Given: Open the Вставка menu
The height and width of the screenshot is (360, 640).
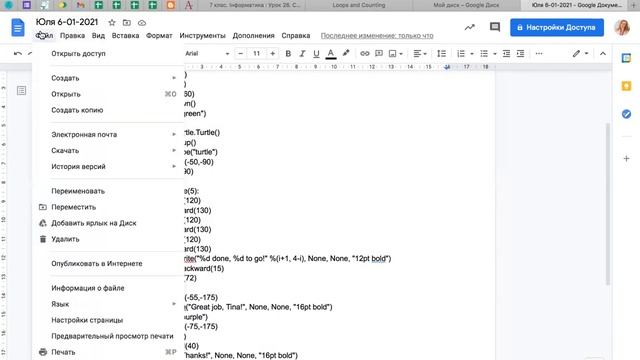Looking at the screenshot, I should click(x=125, y=36).
